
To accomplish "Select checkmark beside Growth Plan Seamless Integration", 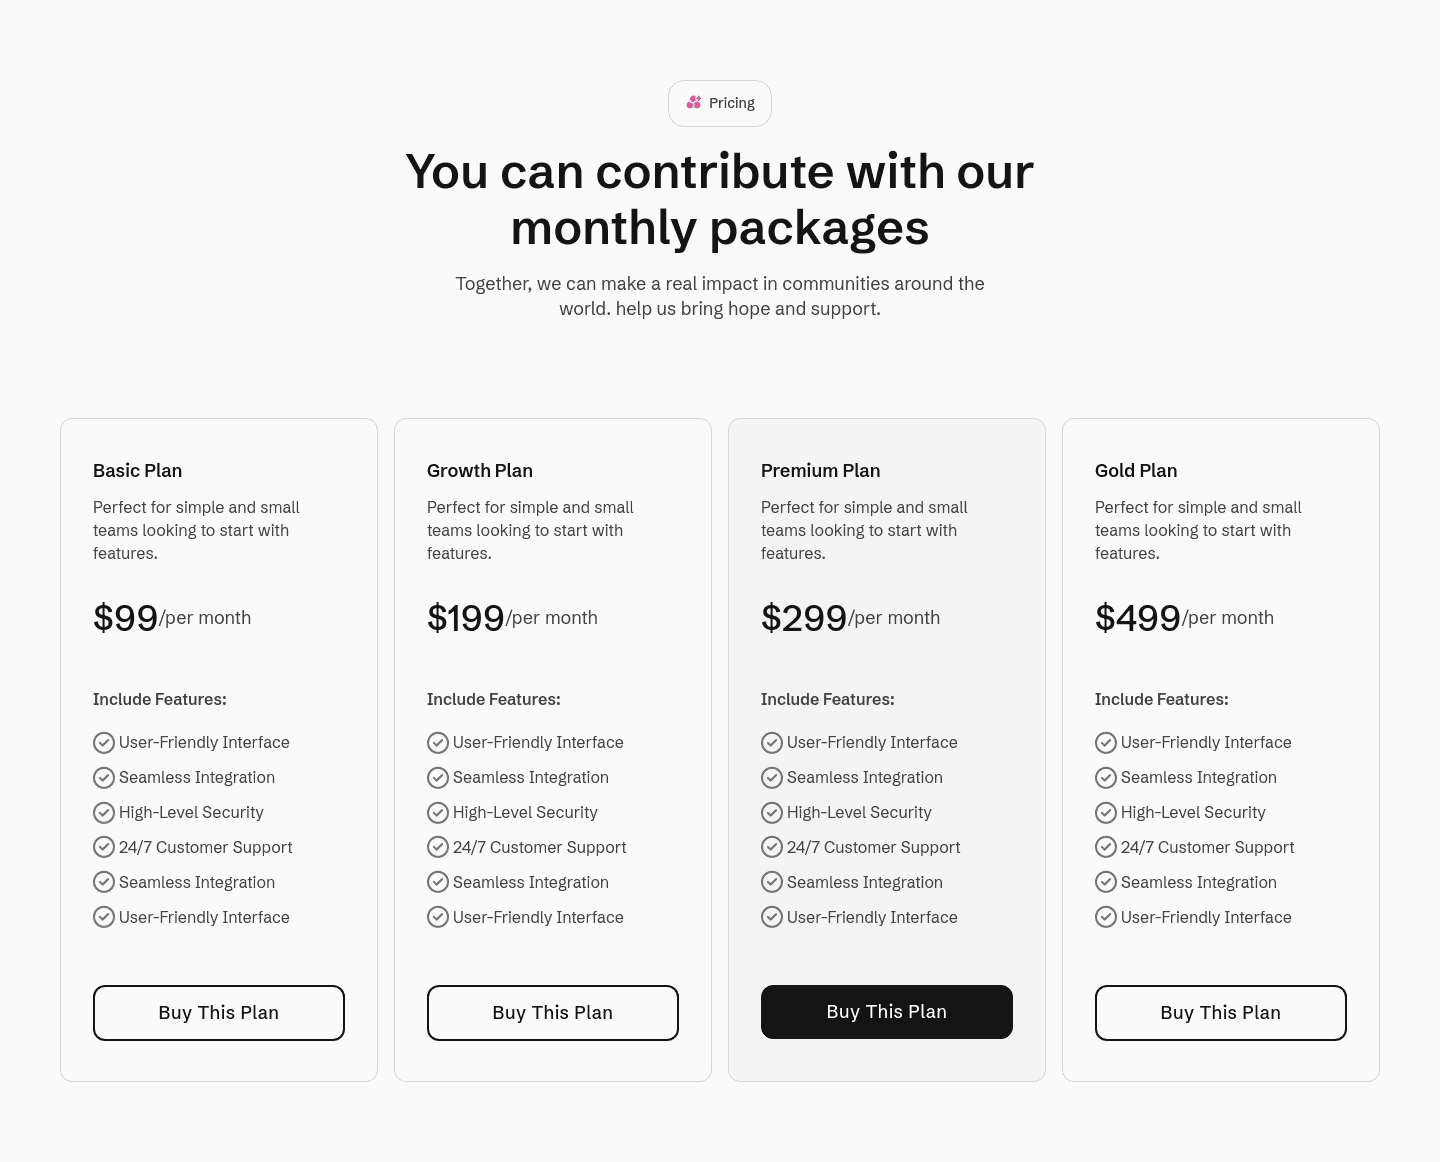I will click(x=438, y=777).
